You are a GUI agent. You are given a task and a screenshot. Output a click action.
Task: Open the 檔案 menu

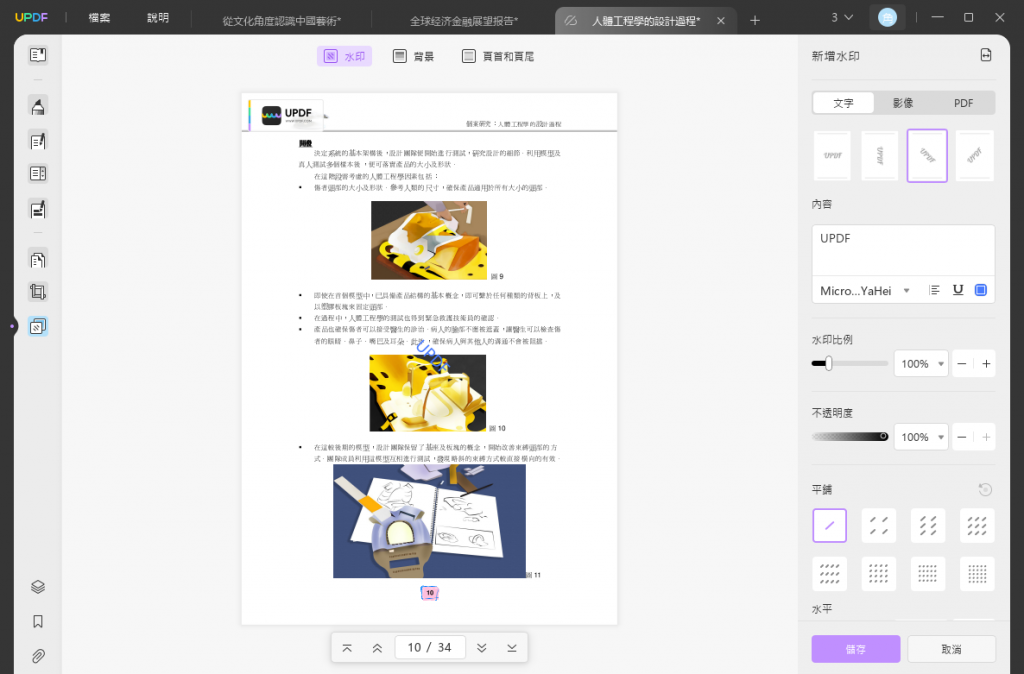[x=99, y=18]
